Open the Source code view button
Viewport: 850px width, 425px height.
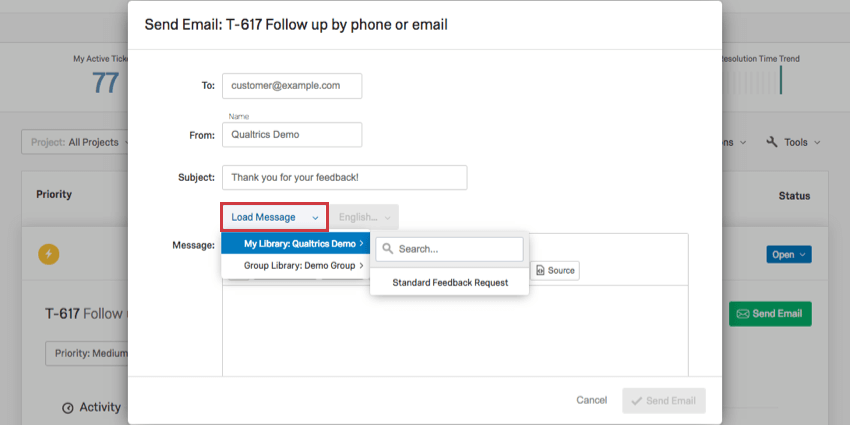tap(555, 271)
